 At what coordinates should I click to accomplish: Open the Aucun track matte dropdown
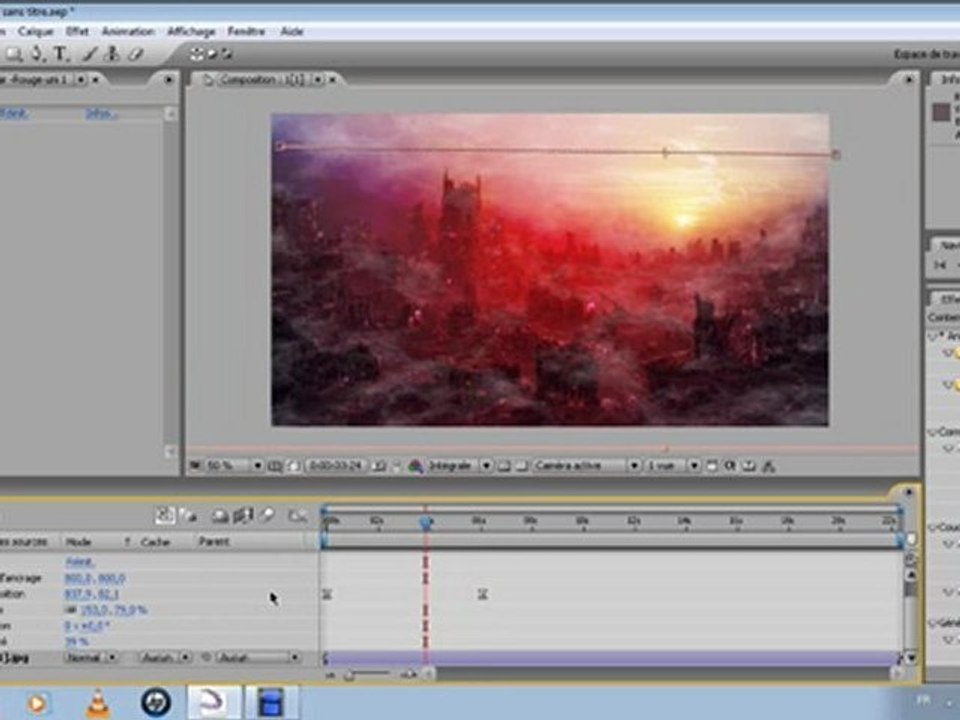(165, 658)
